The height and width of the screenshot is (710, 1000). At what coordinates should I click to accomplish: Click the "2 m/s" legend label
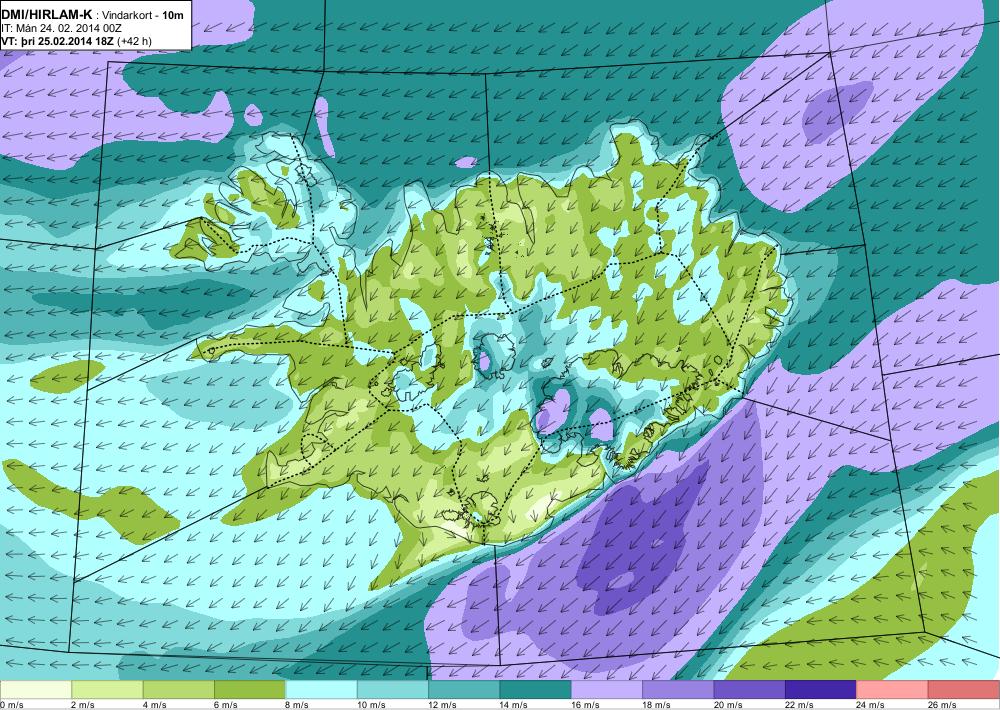[x=82, y=705]
